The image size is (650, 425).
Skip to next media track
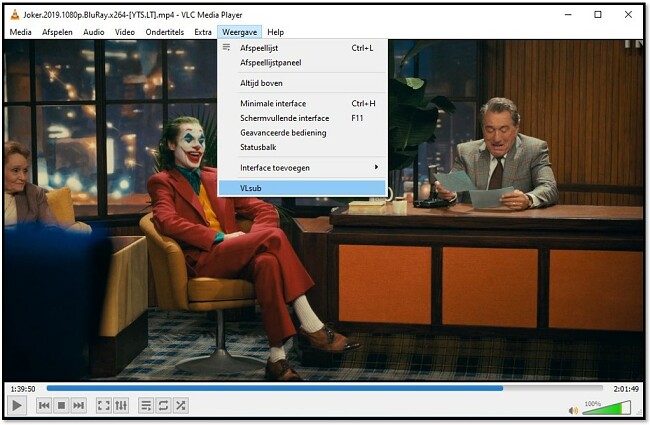(78, 405)
